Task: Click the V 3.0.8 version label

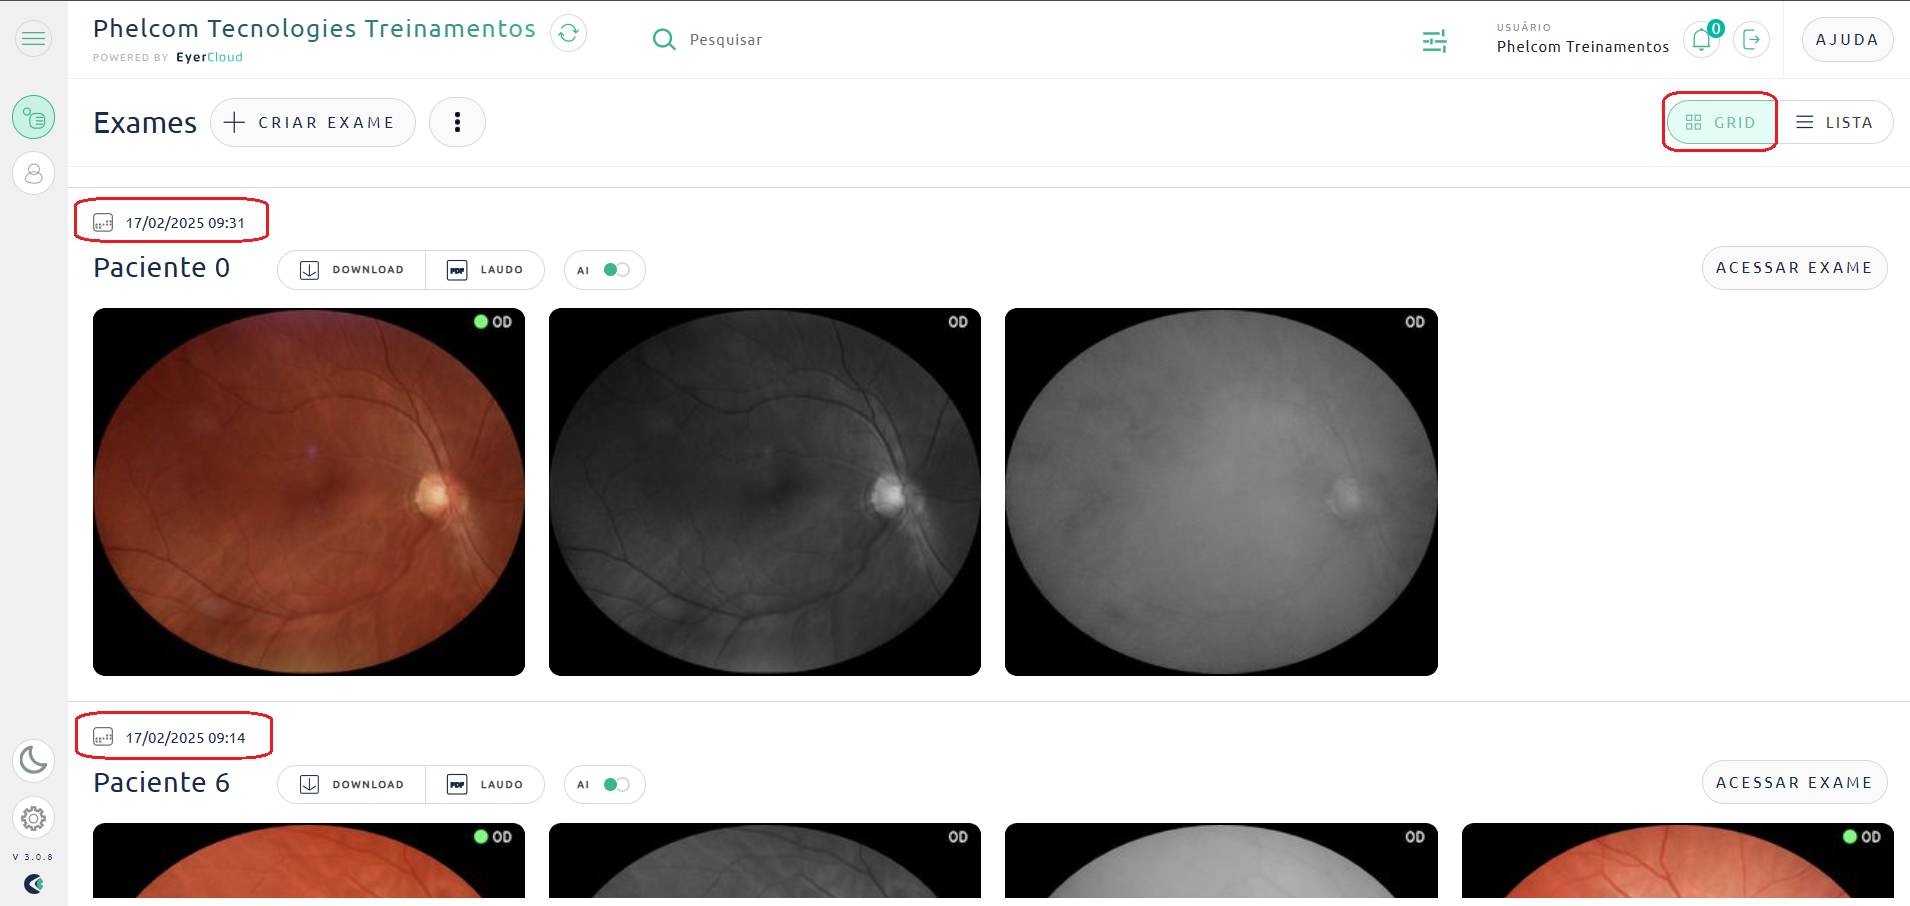Action: tap(33, 857)
